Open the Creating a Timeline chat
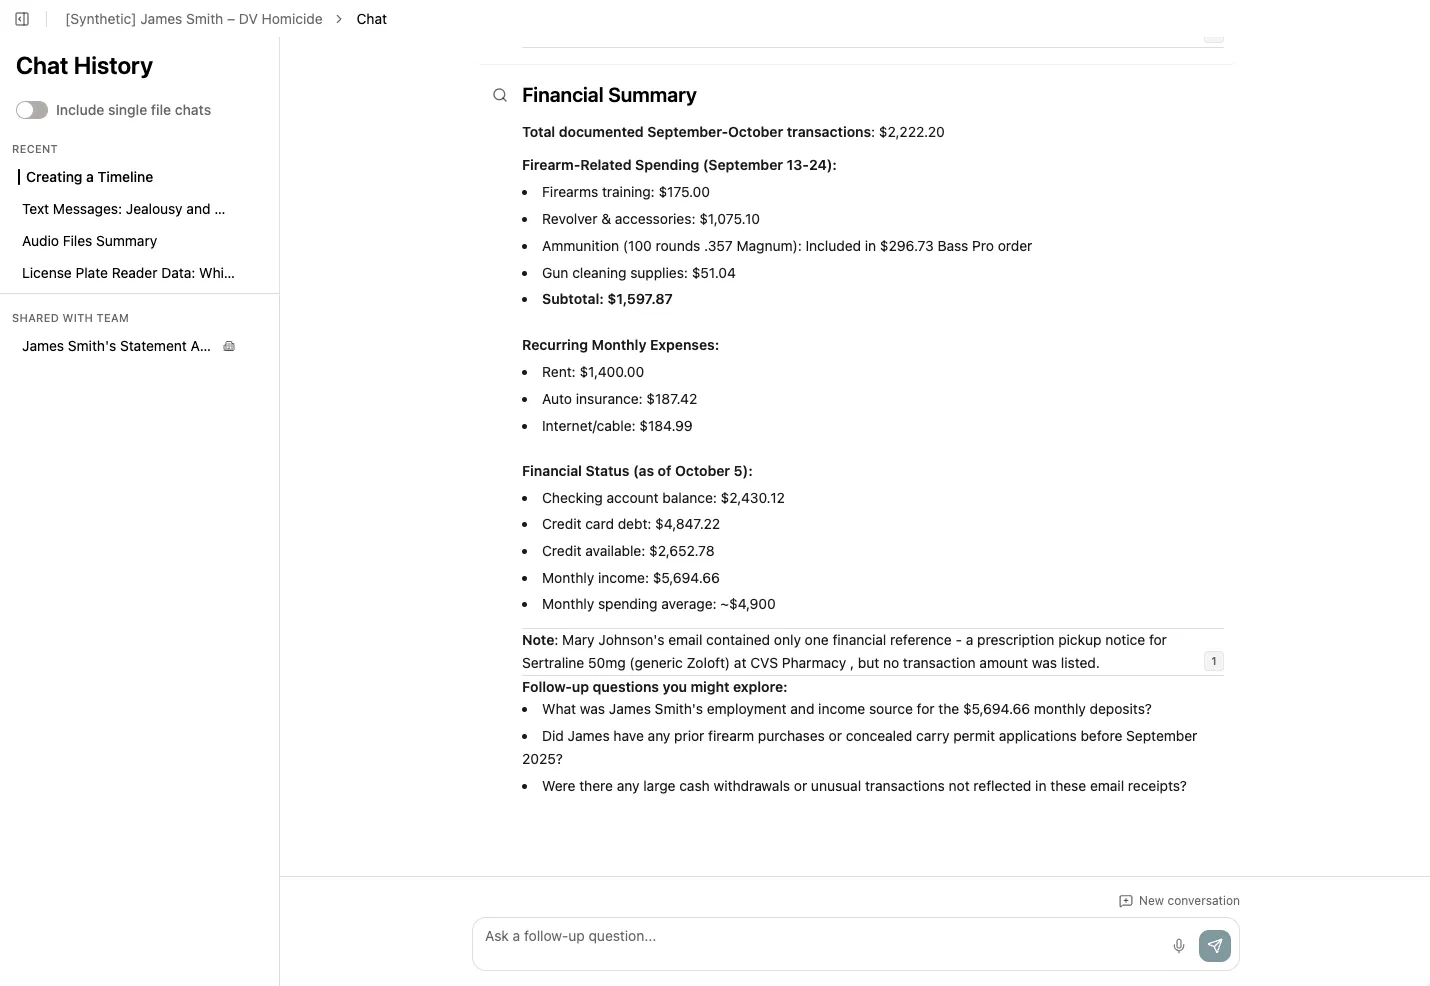The image size is (1430, 986). 89,177
